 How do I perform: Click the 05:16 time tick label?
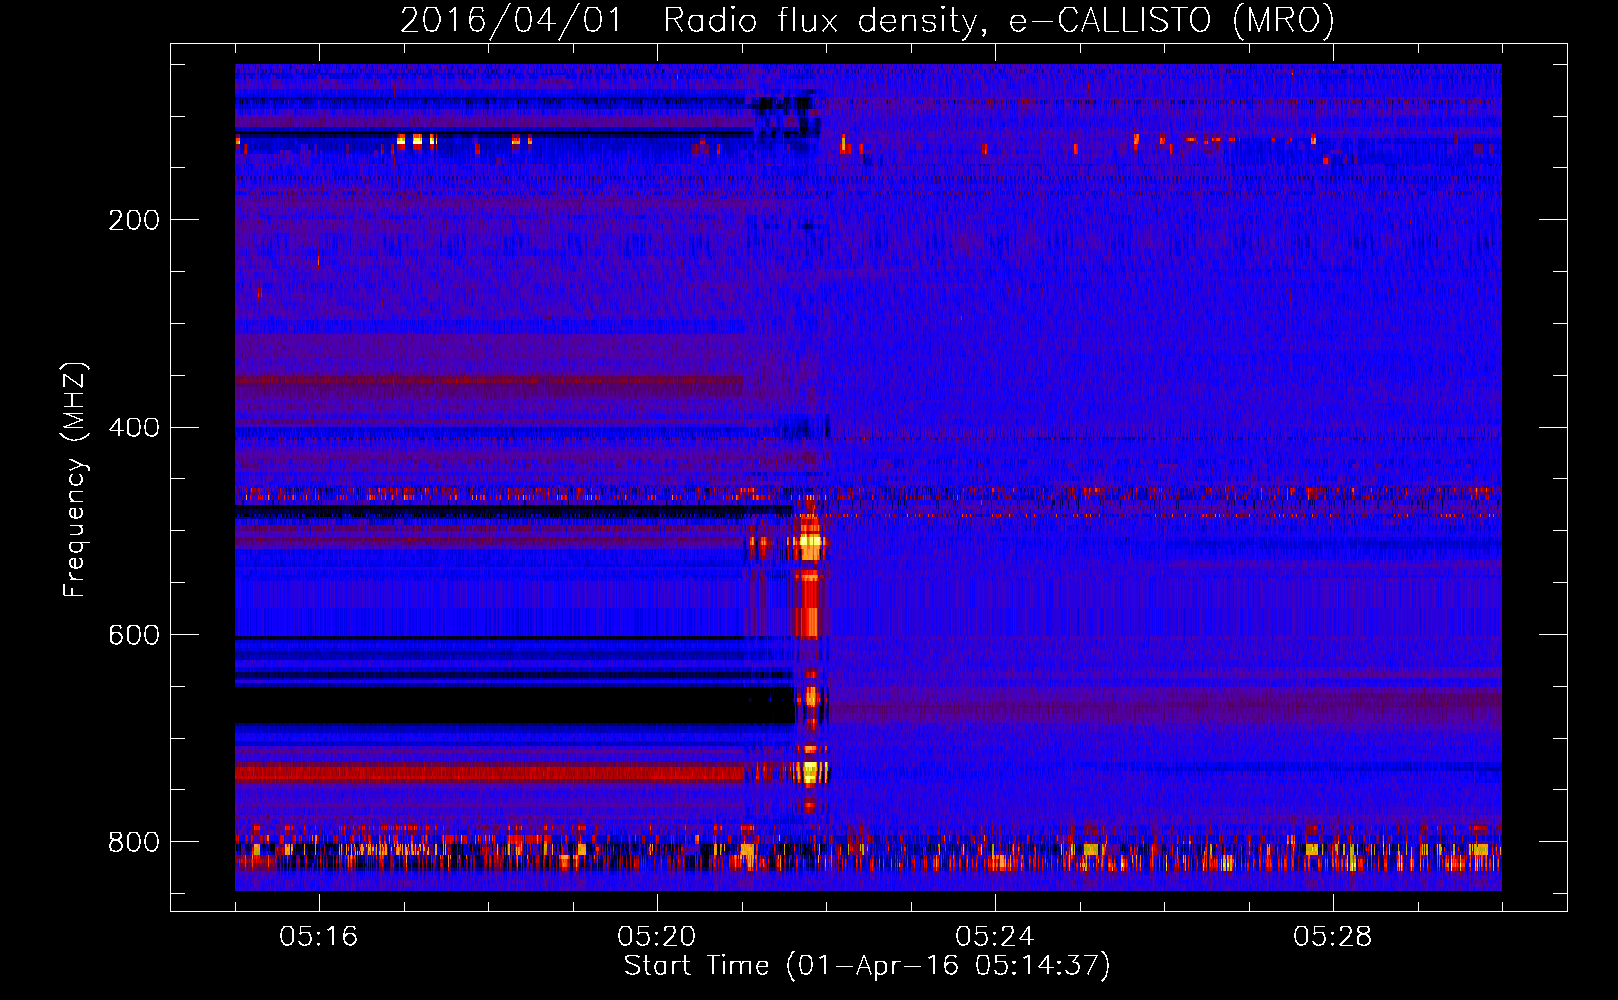coord(319,936)
